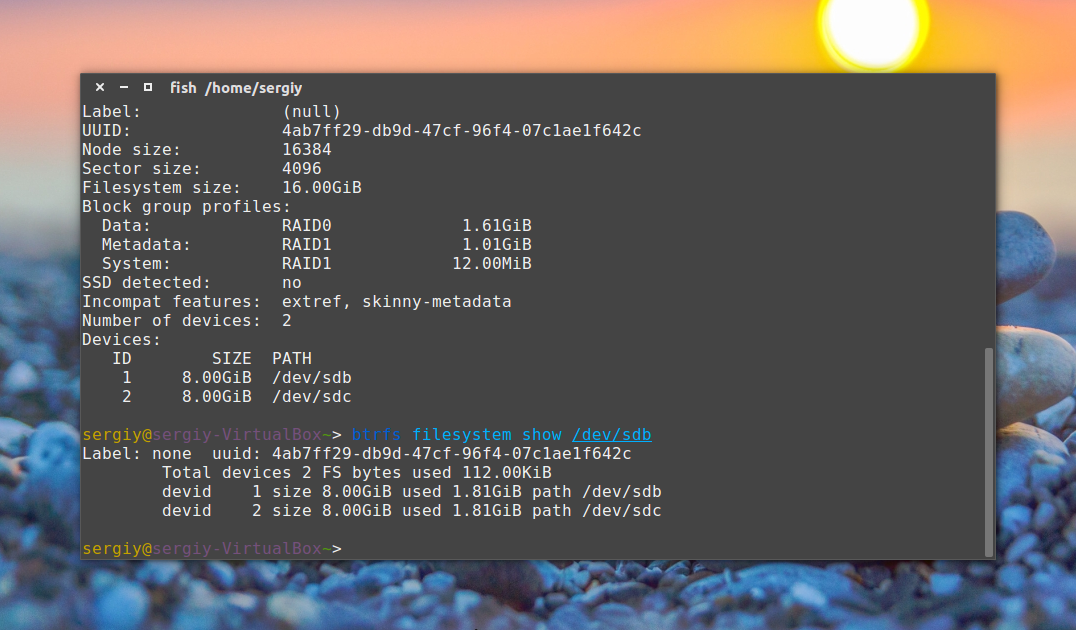Click the terminal vertical scrollbar thumb
Image resolution: width=1076 pixels, height=630 pixels.
[x=988, y=452]
